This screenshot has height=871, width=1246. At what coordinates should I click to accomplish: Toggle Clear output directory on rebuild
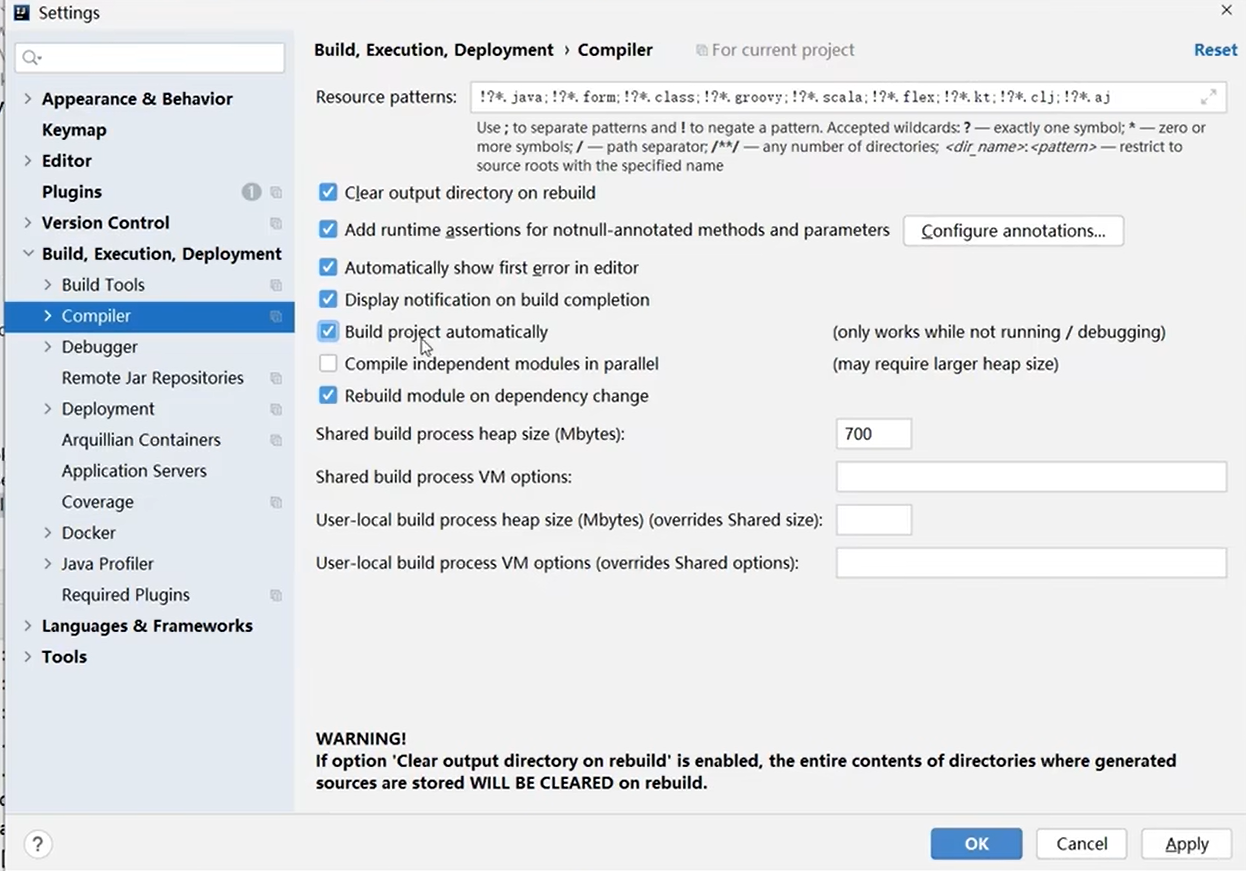point(328,192)
